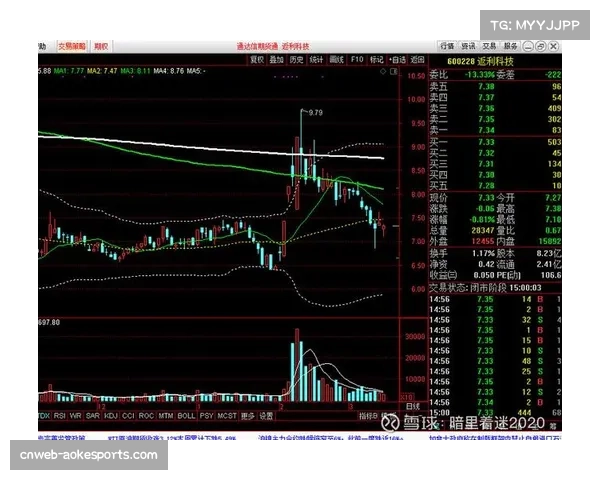Click the 标记 toolbar button
The image size is (600, 480).
coord(377,59)
